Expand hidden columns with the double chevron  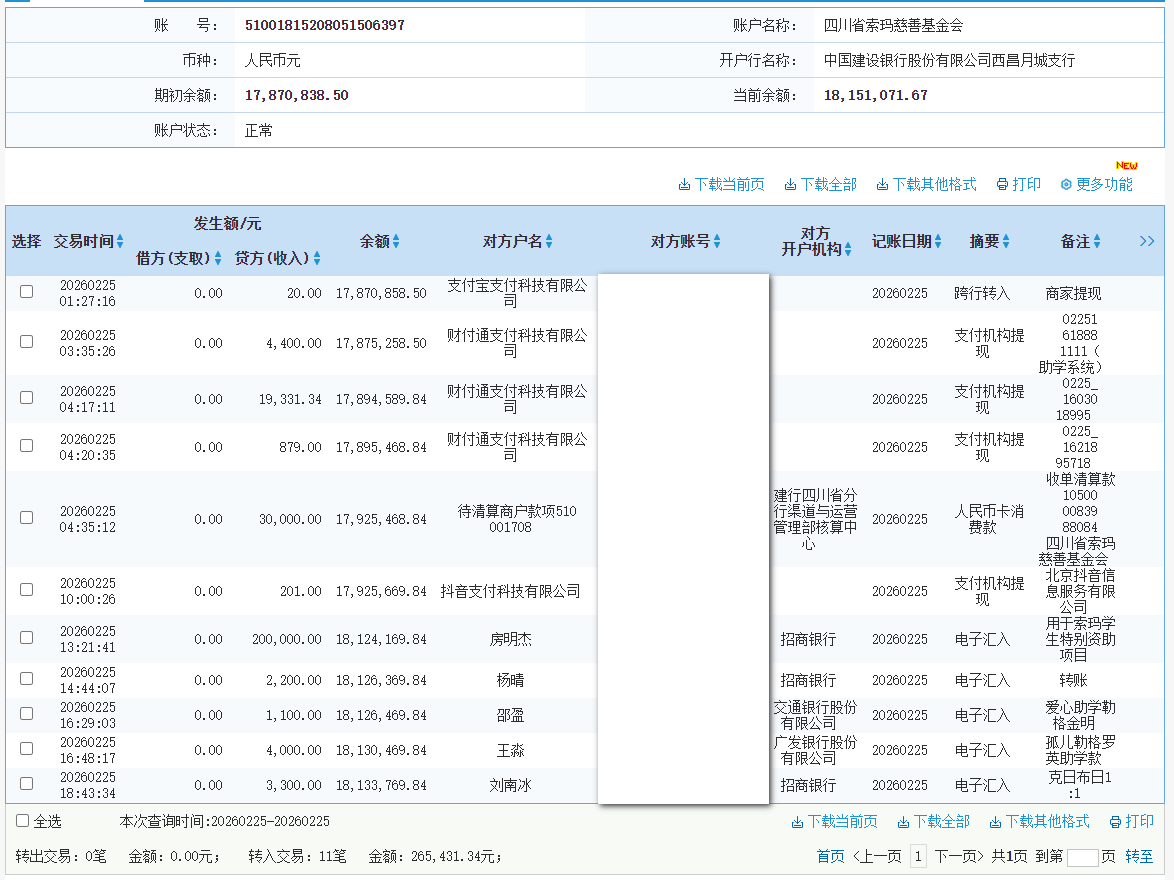pos(1147,240)
